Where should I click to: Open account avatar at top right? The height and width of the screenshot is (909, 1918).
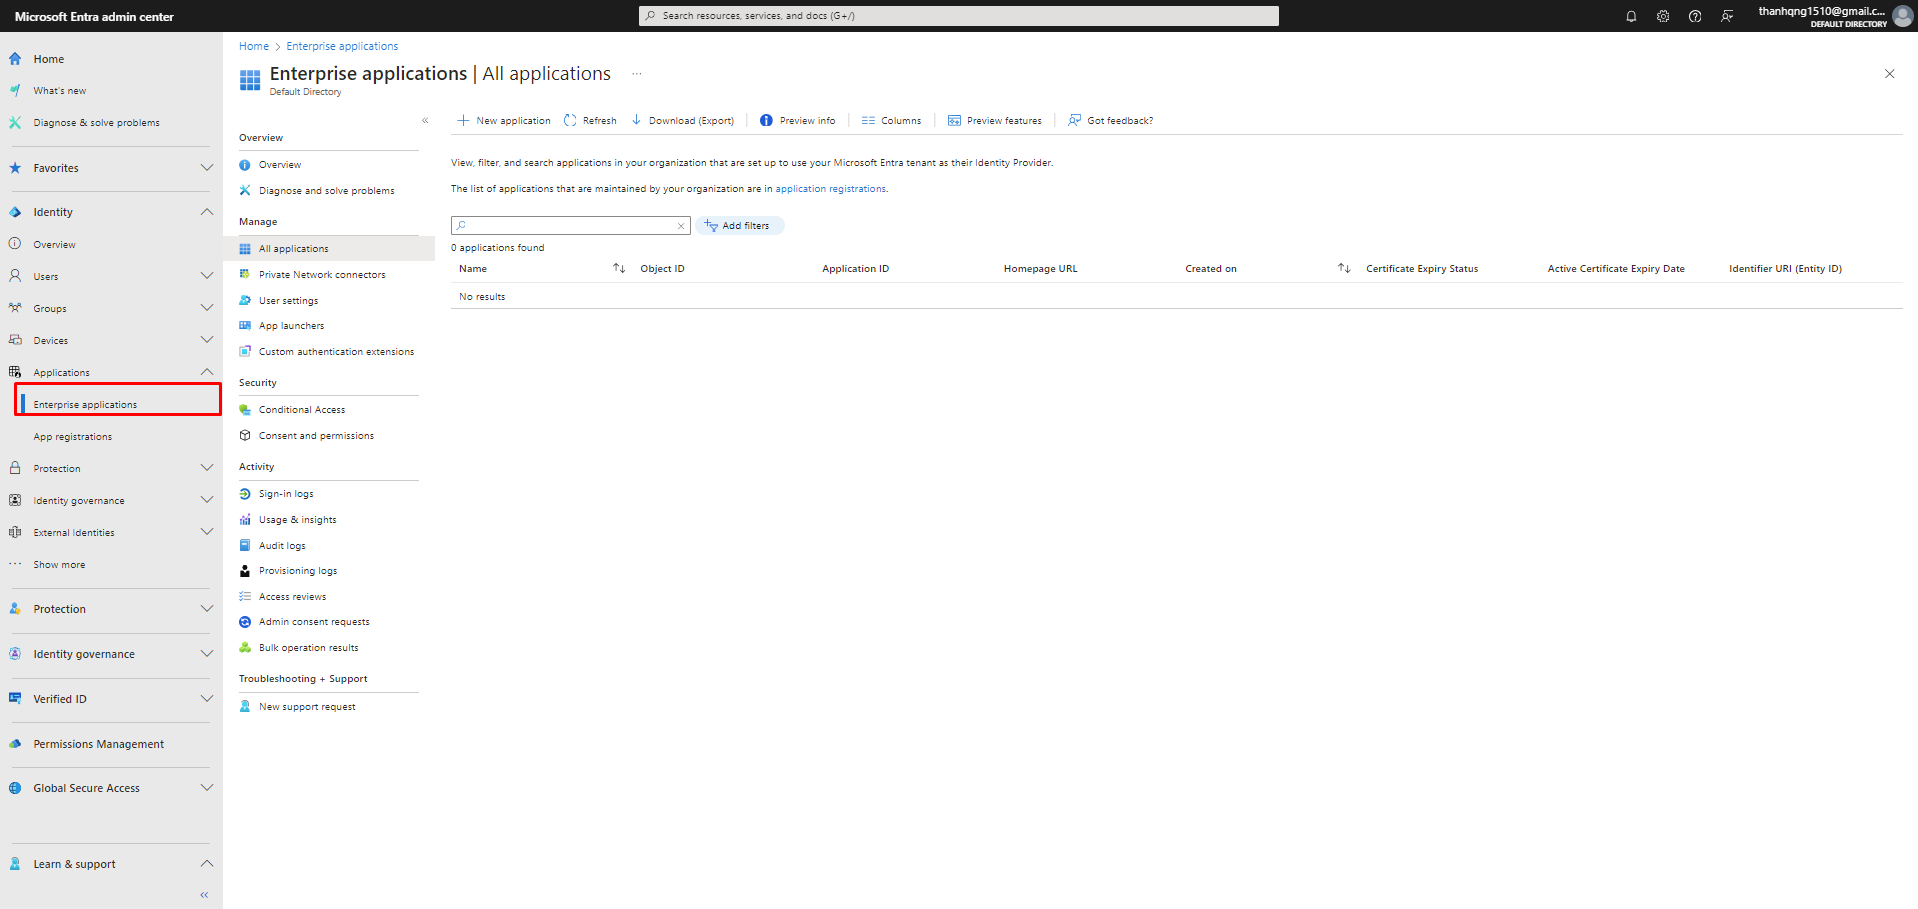(x=1902, y=16)
